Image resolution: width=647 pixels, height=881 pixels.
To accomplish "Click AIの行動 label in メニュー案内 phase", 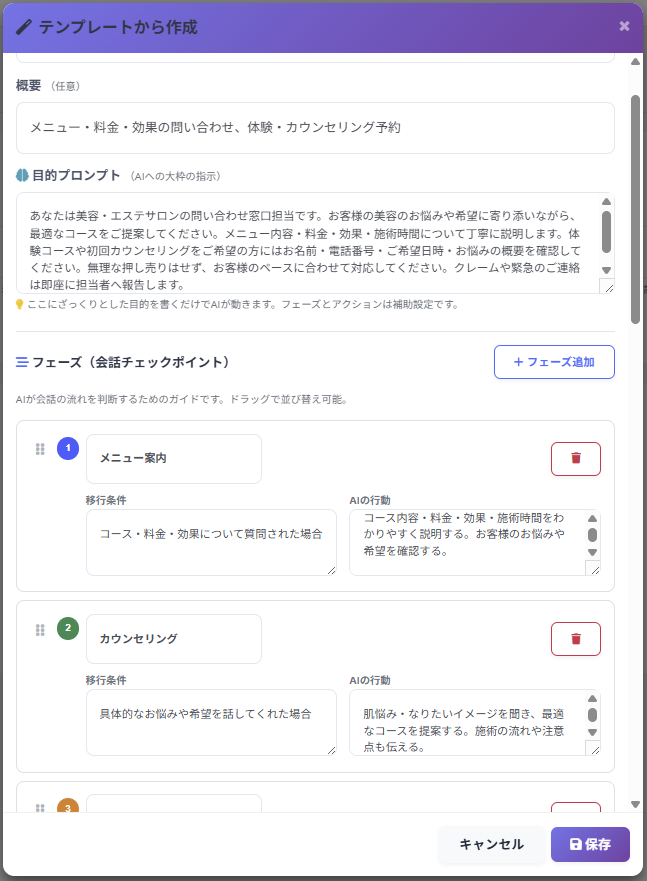I will tap(370, 500).
